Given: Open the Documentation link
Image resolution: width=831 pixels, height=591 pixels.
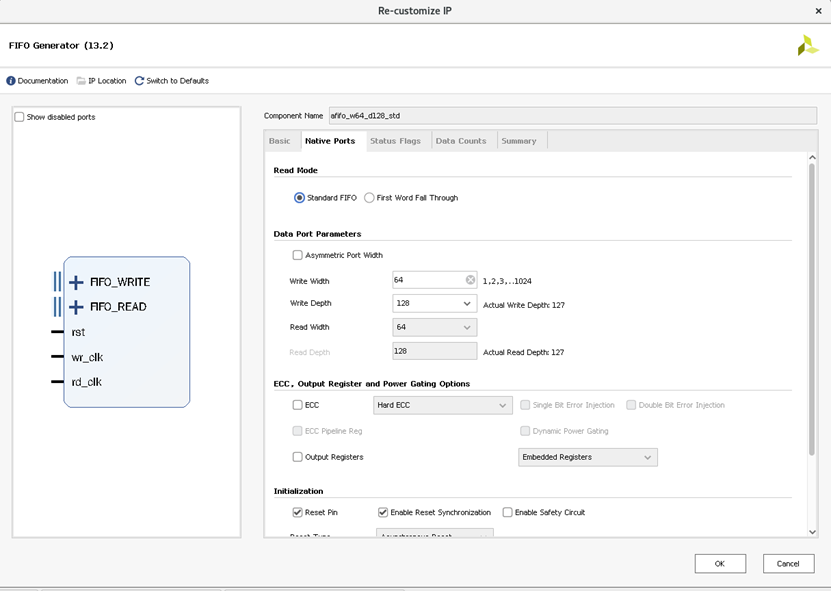Looking at the screenshot, I should point(43,81).
